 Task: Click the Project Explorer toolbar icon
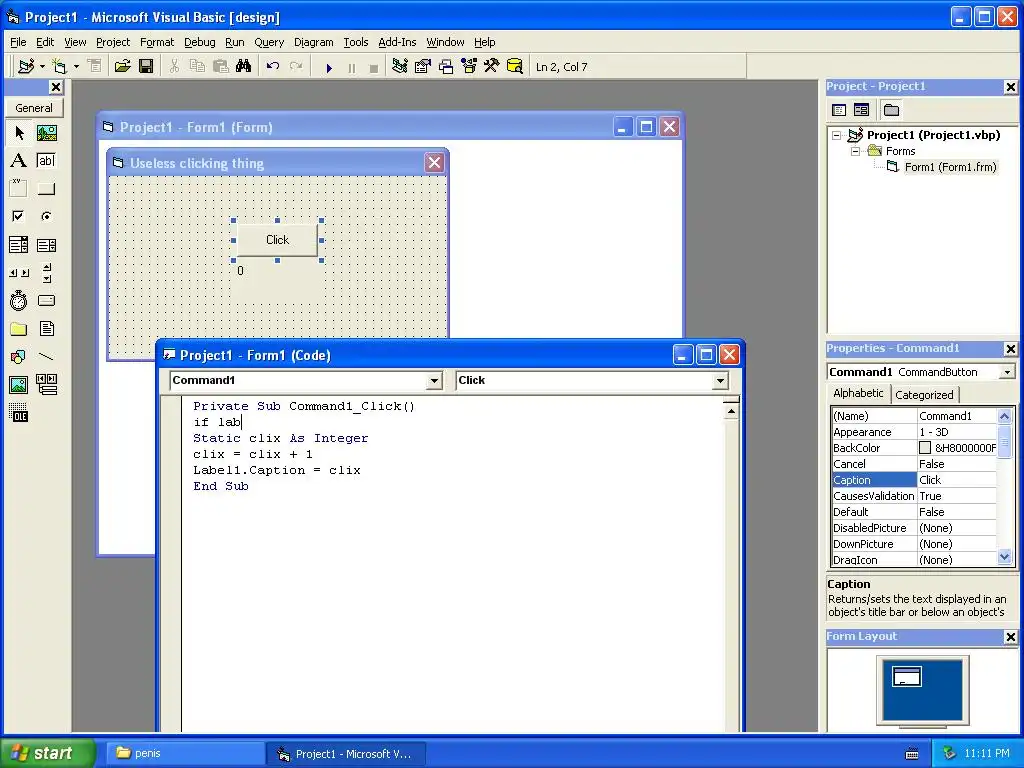(400, 66)
